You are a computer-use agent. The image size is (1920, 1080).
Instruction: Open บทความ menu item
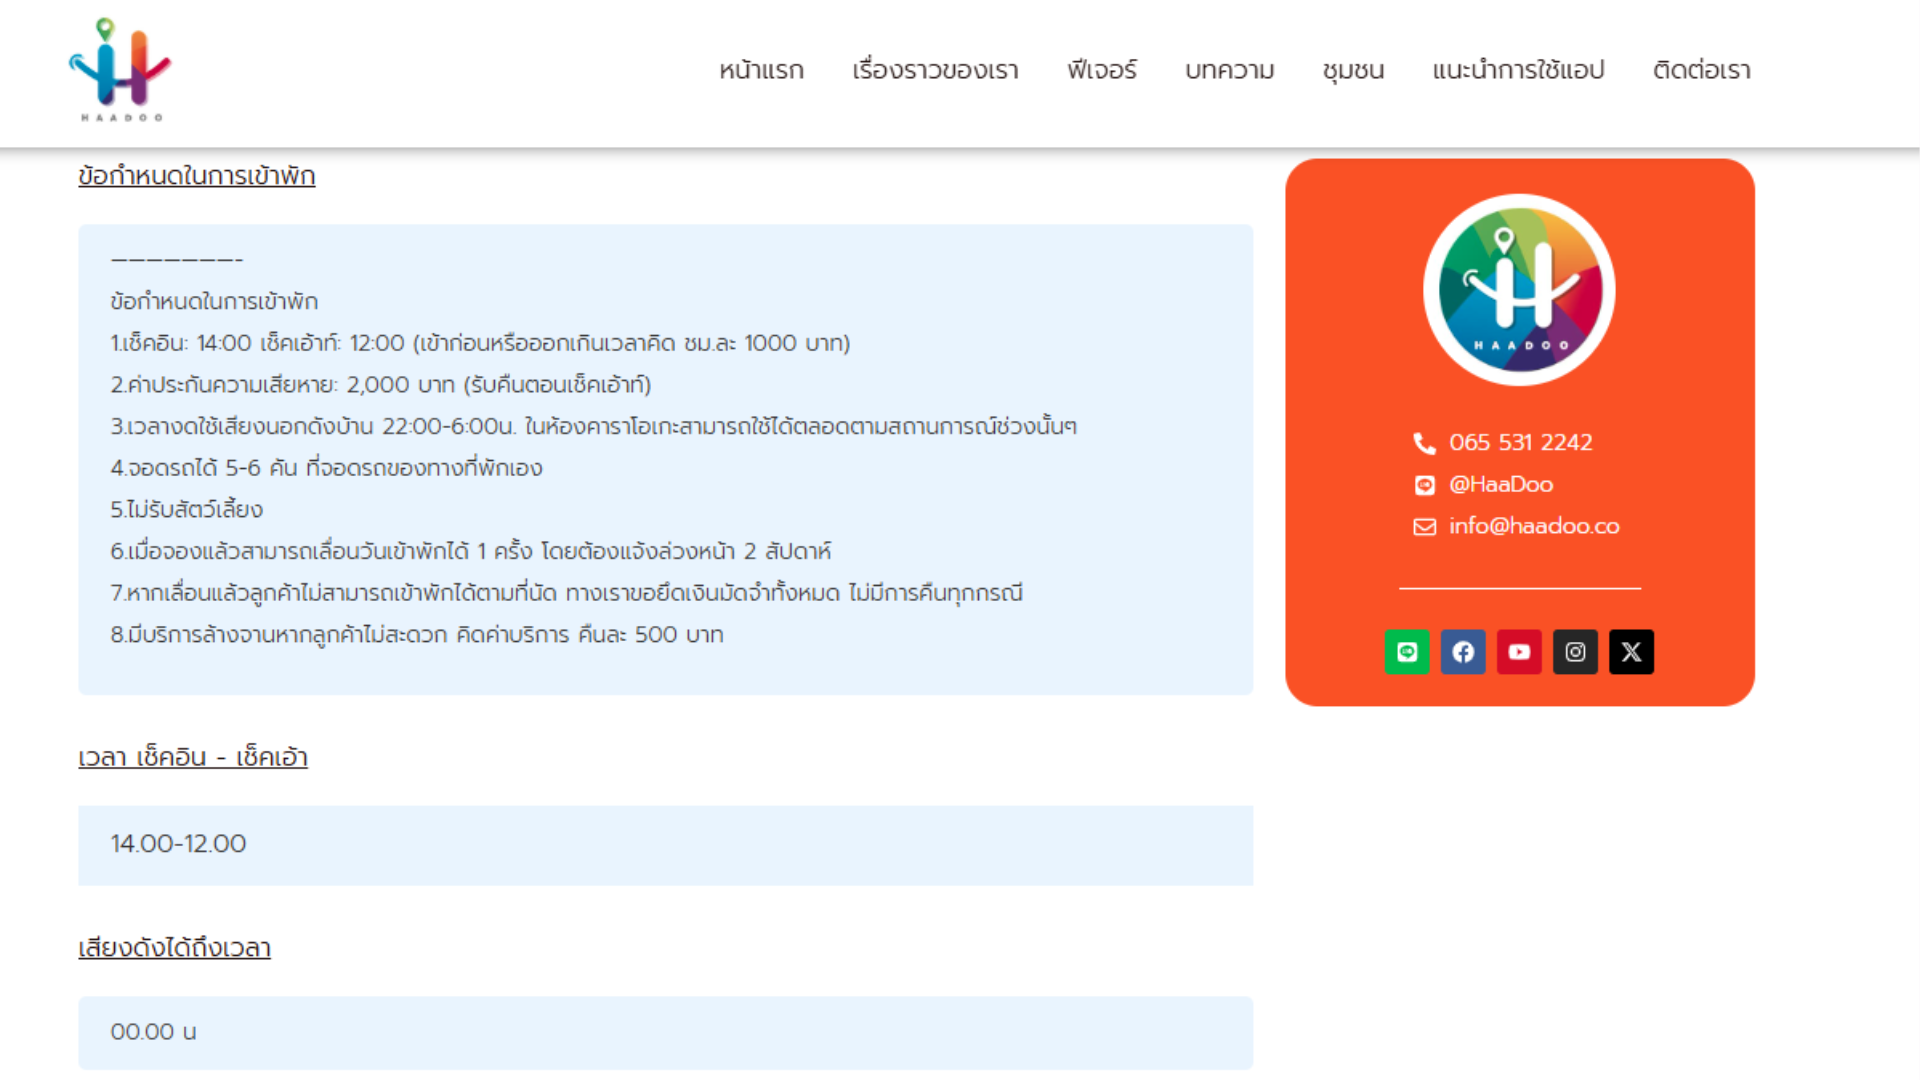(x=1229, y=70)
